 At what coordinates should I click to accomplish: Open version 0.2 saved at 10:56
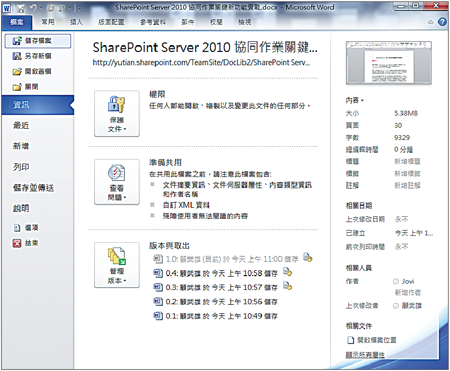[222, 302]
